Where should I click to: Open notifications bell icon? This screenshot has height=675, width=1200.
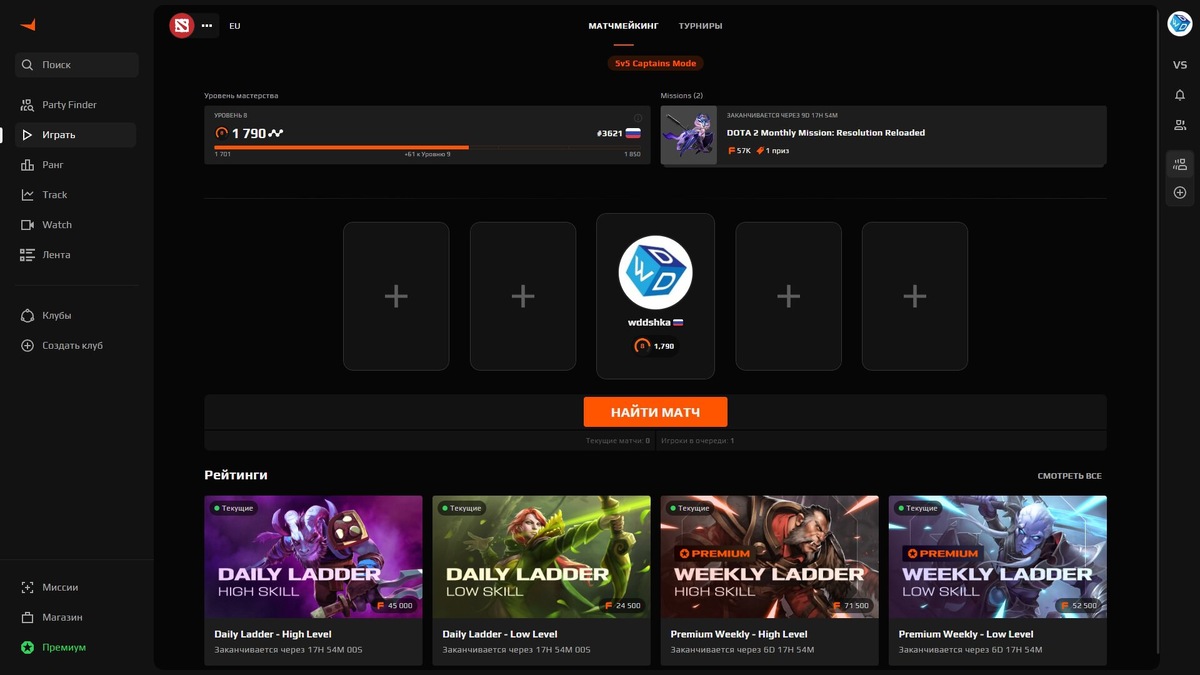tap(1180, 95)
